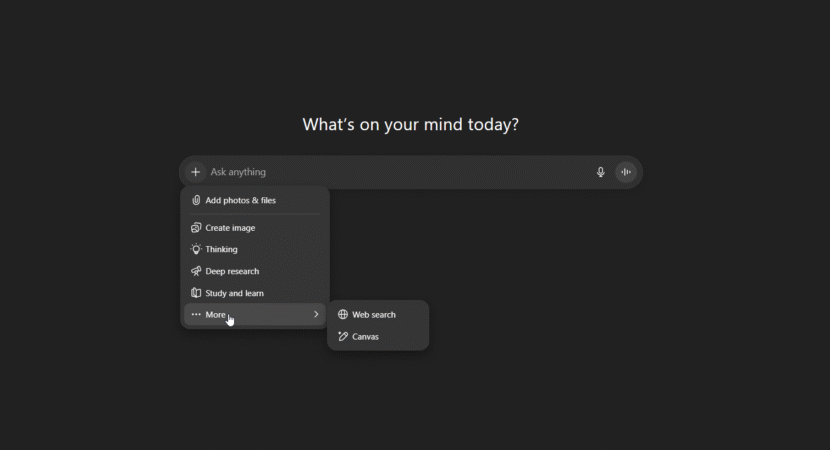Enable the "Thinking" mode label

point(222,249)
